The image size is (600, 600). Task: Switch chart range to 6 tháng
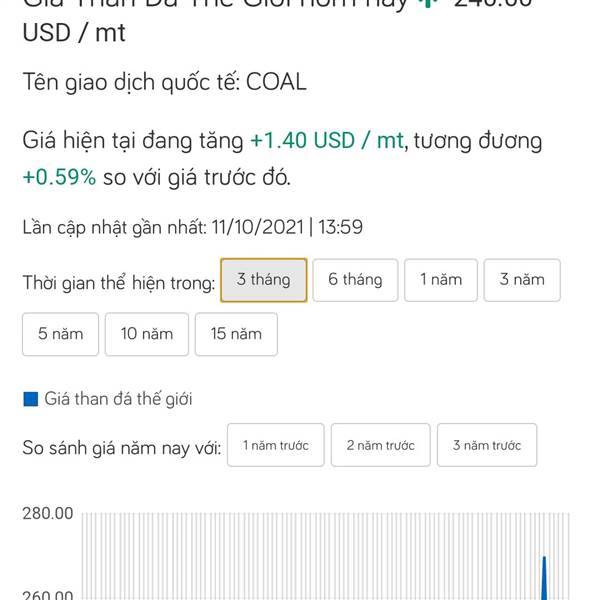(355, 280)
